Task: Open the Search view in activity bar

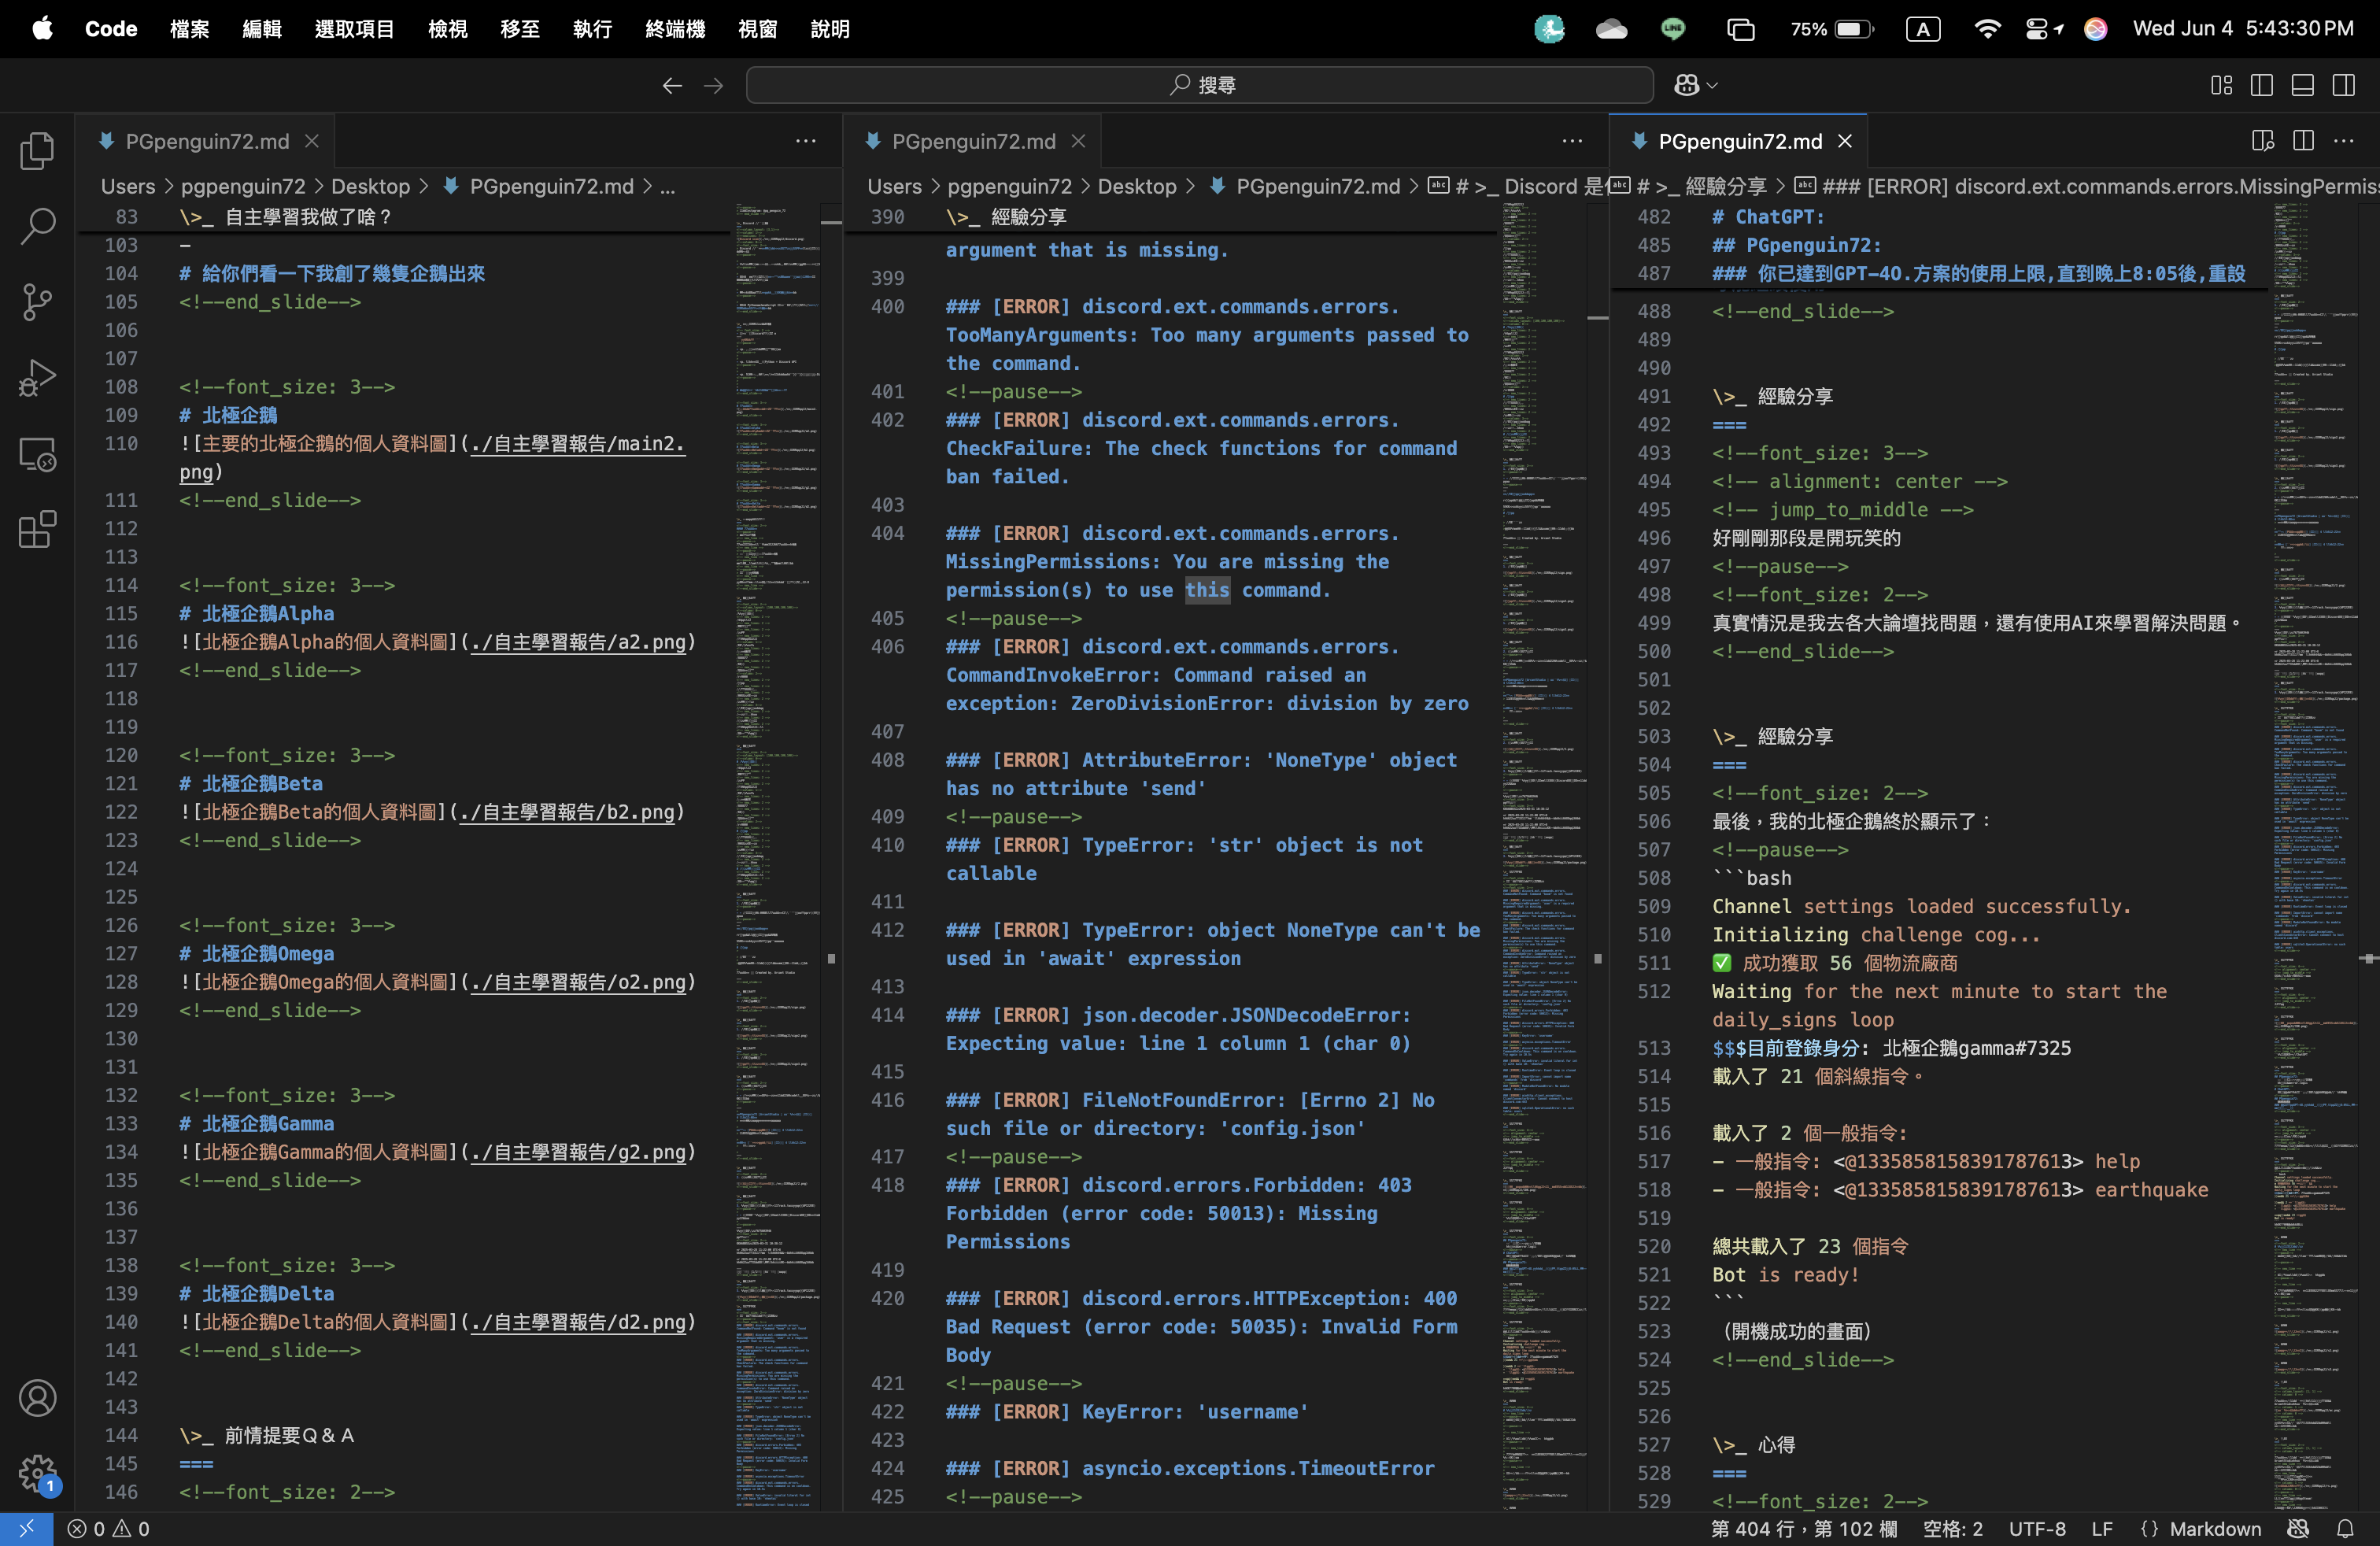Action: tap(37, 226)
